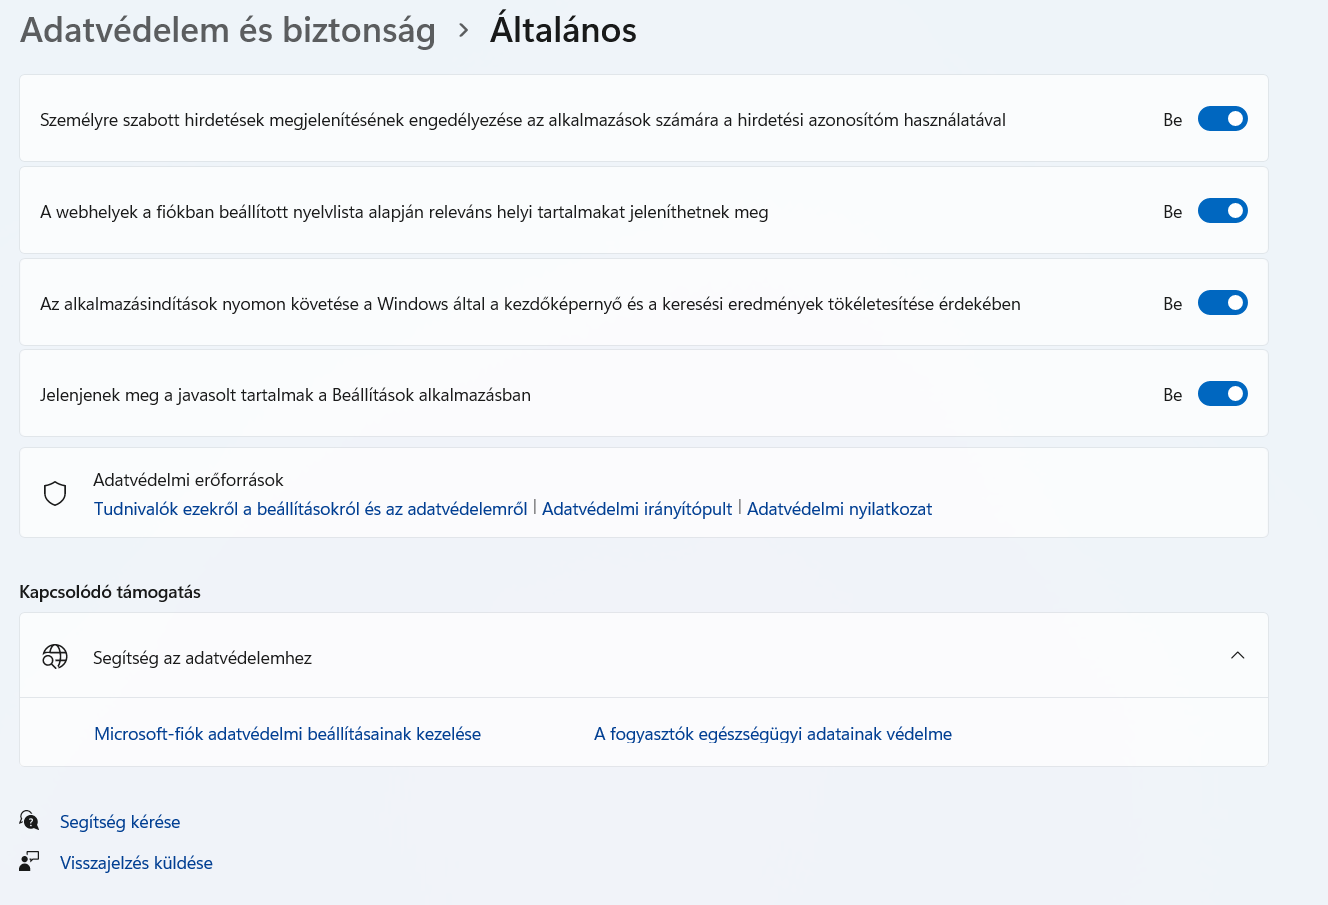Viewport: 1328px width, 905px height.
Task: Open Tudnivalók ezekről a beállításokról link
Action: [310, 509]
